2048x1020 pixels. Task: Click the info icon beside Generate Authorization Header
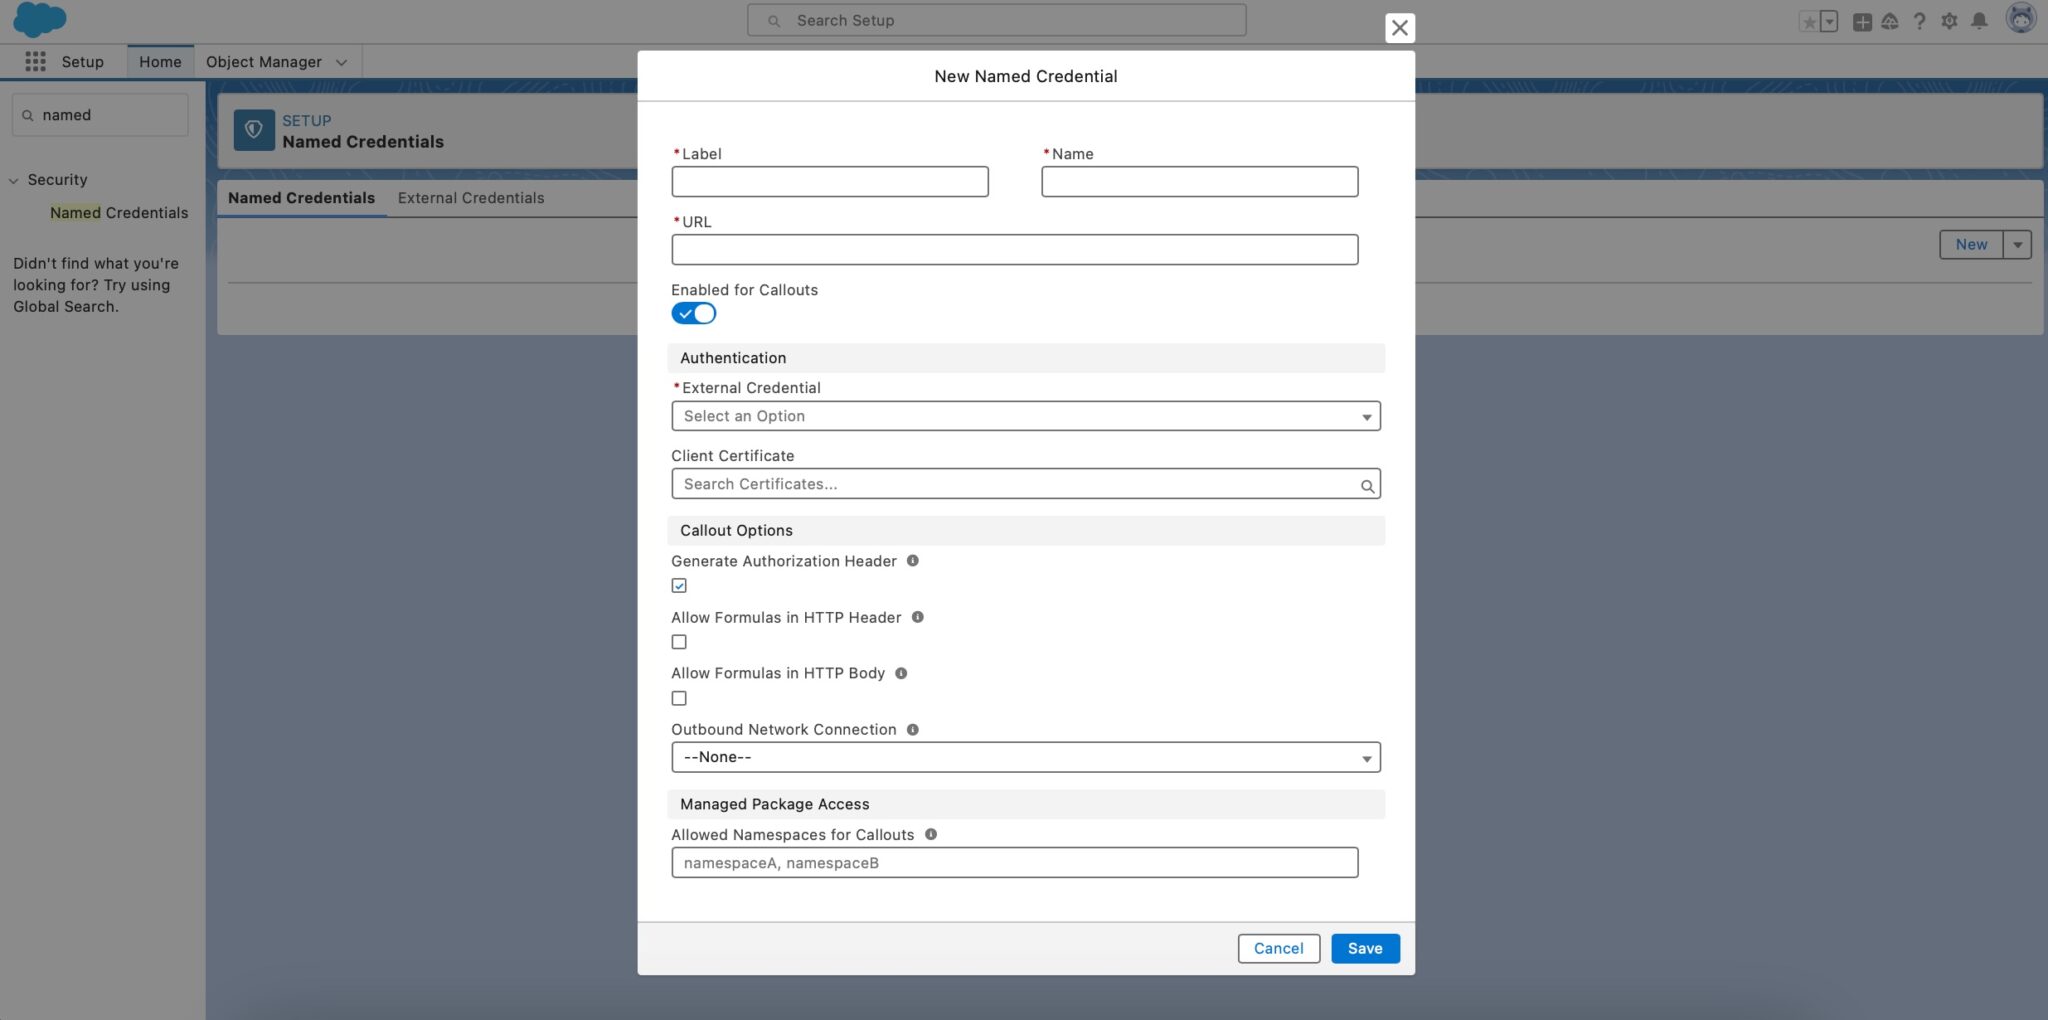[x=912, y=560]
